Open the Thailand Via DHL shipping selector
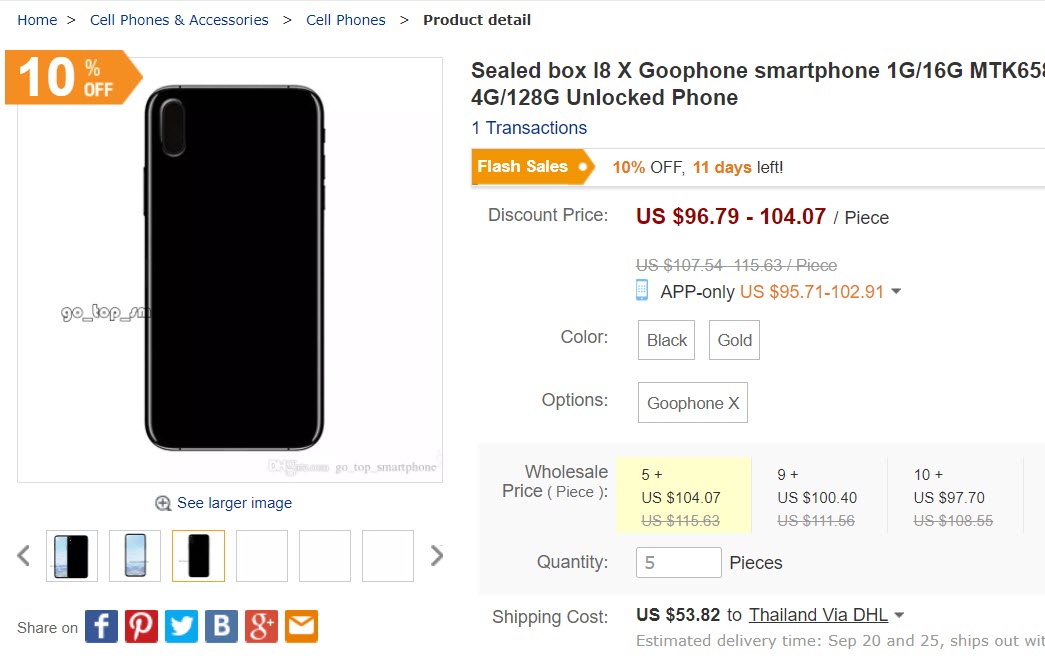 pyautogui.click(x=820, y=617)
